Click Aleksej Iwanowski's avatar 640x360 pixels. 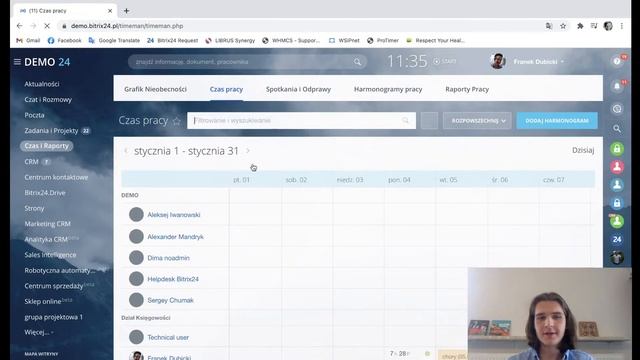(x=136, y=214)
